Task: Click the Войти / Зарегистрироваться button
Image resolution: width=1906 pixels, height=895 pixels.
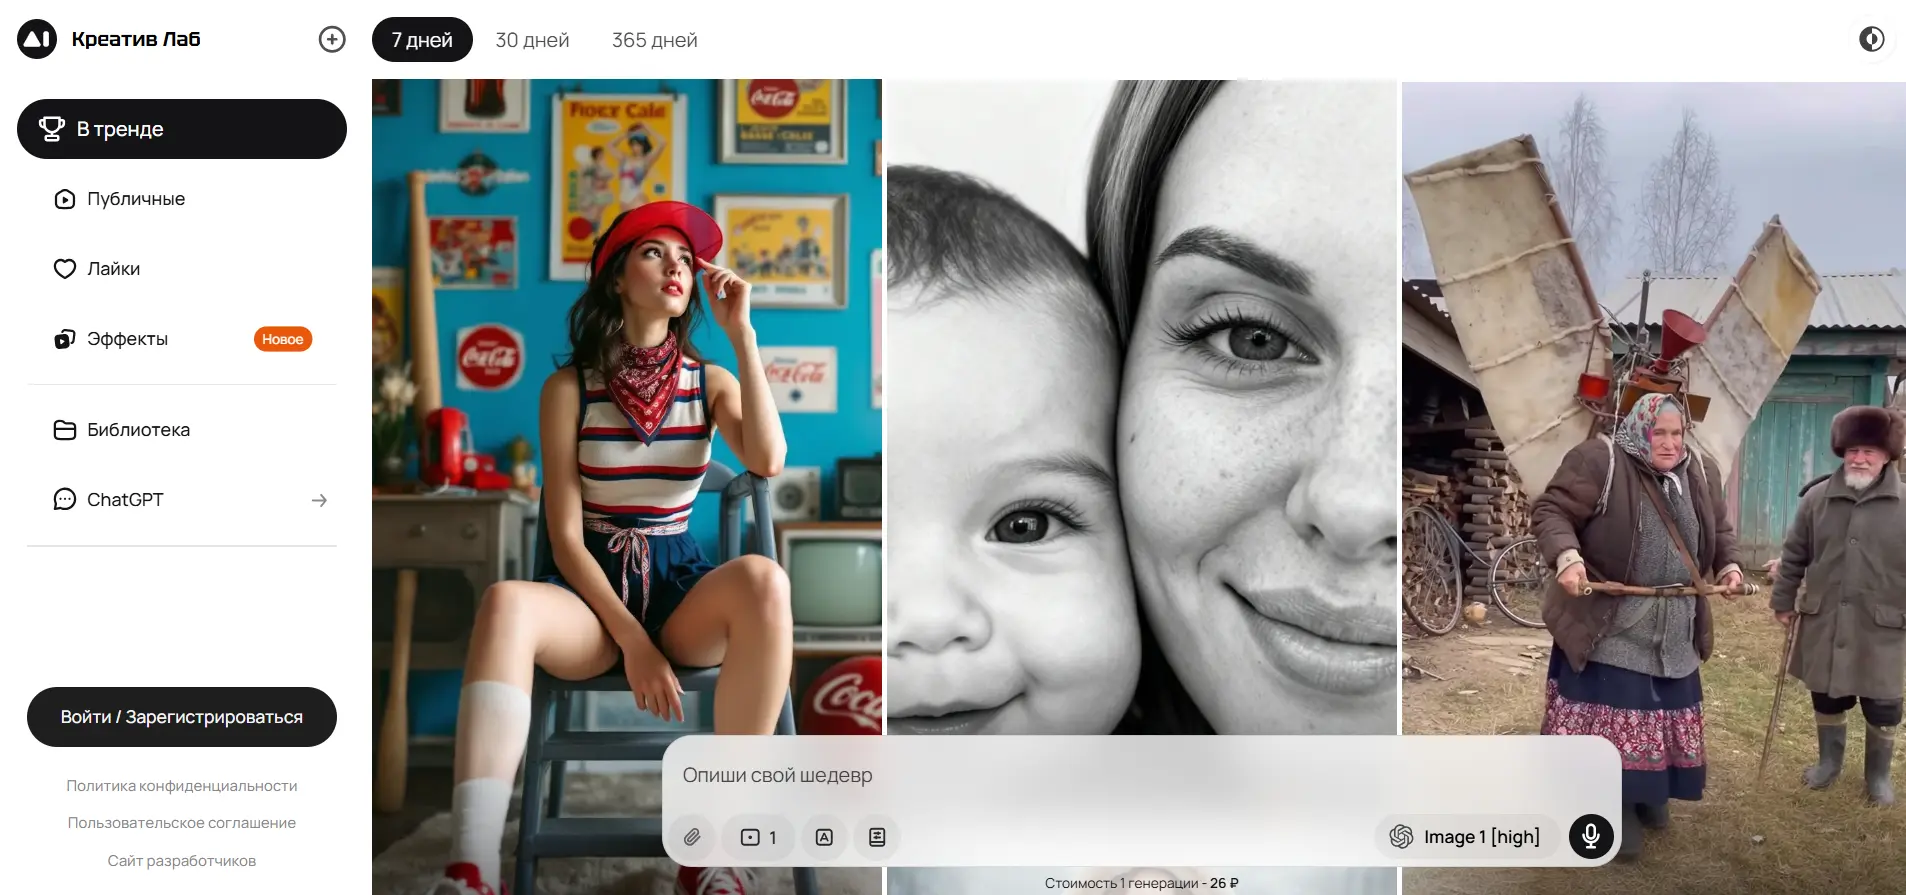Action: tap(182, 717)
